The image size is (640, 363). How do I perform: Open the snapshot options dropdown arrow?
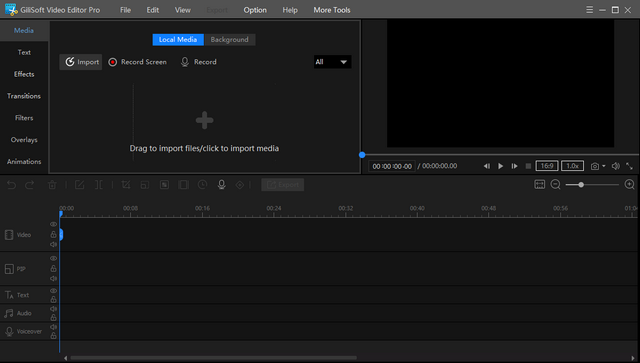click(x=604, y=166)
